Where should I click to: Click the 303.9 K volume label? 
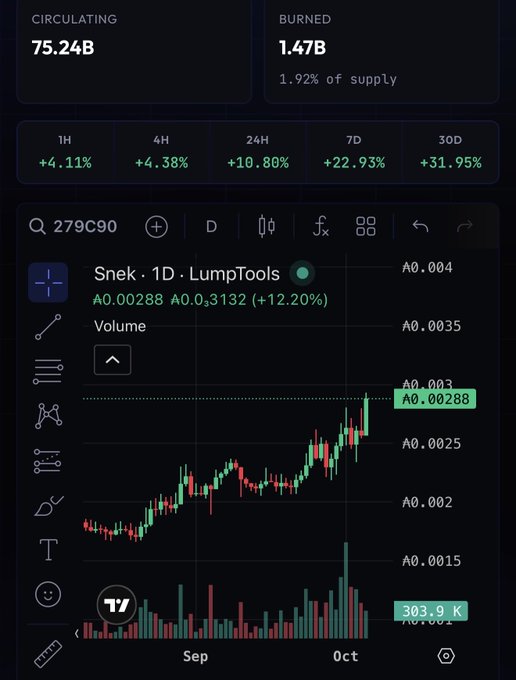(x=431, y=611)
